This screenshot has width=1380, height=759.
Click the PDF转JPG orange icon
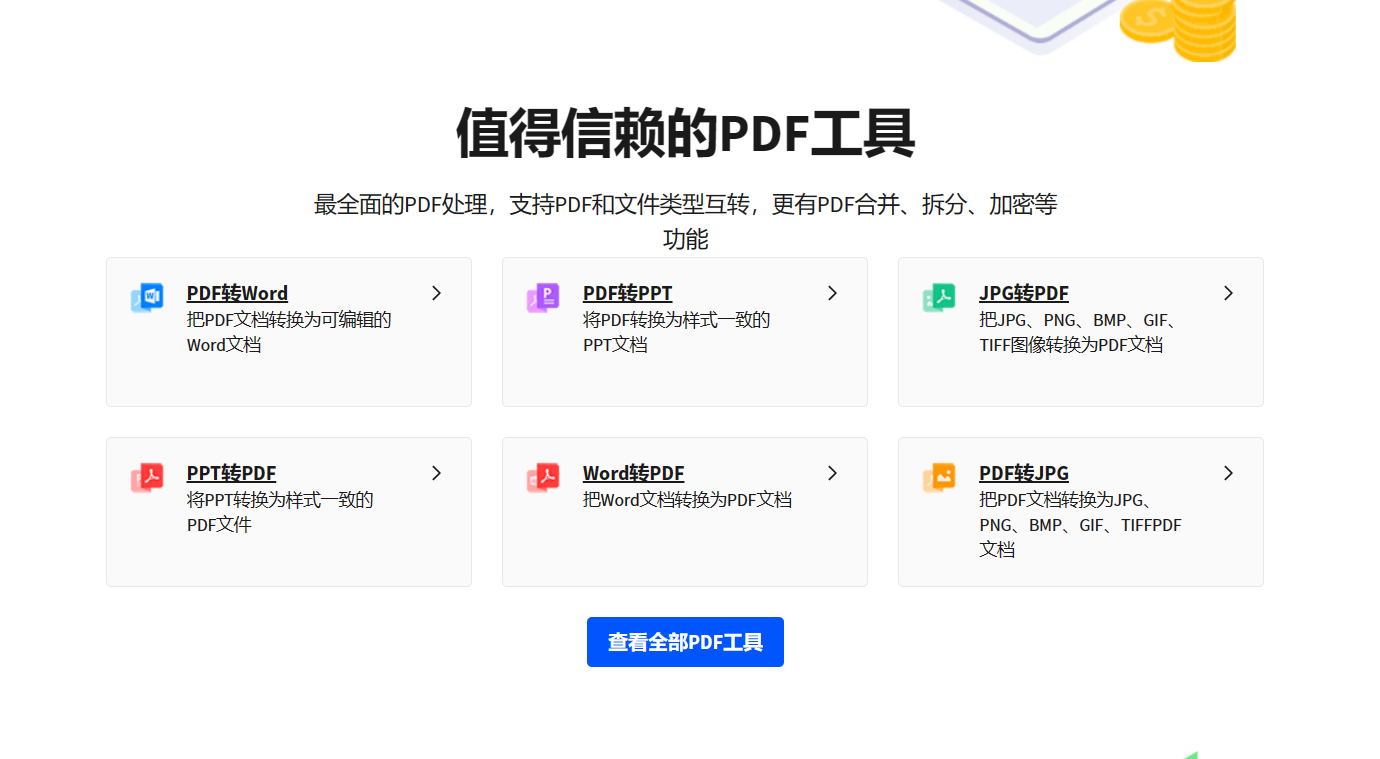click(938, 477)
